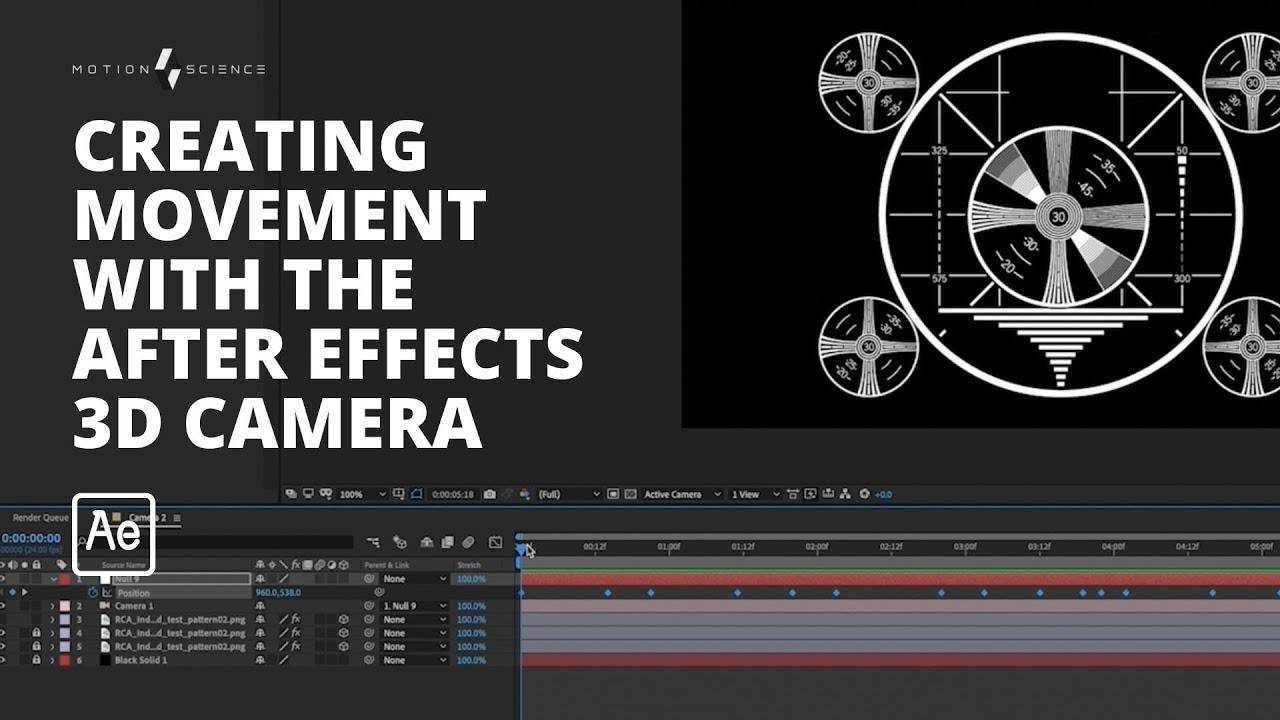Click the label tag column header icon
This screenshot has width=1280, height=720.
coord(61,565)
